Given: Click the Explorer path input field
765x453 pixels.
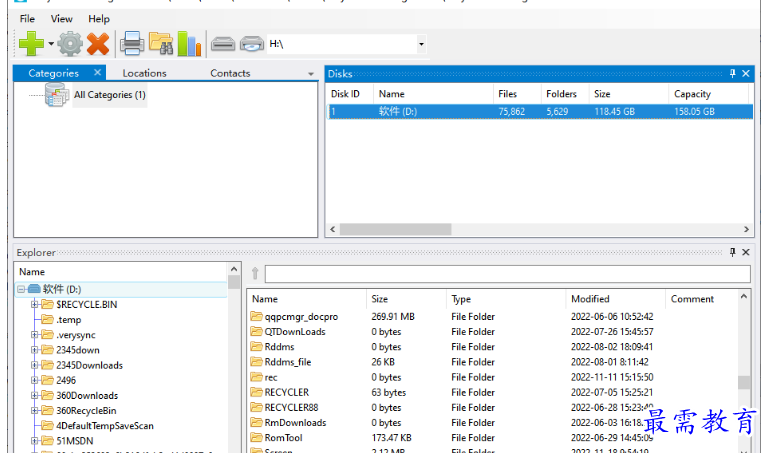Looking at the screenshot, I should pyautogui.click(x=507, y=274).
